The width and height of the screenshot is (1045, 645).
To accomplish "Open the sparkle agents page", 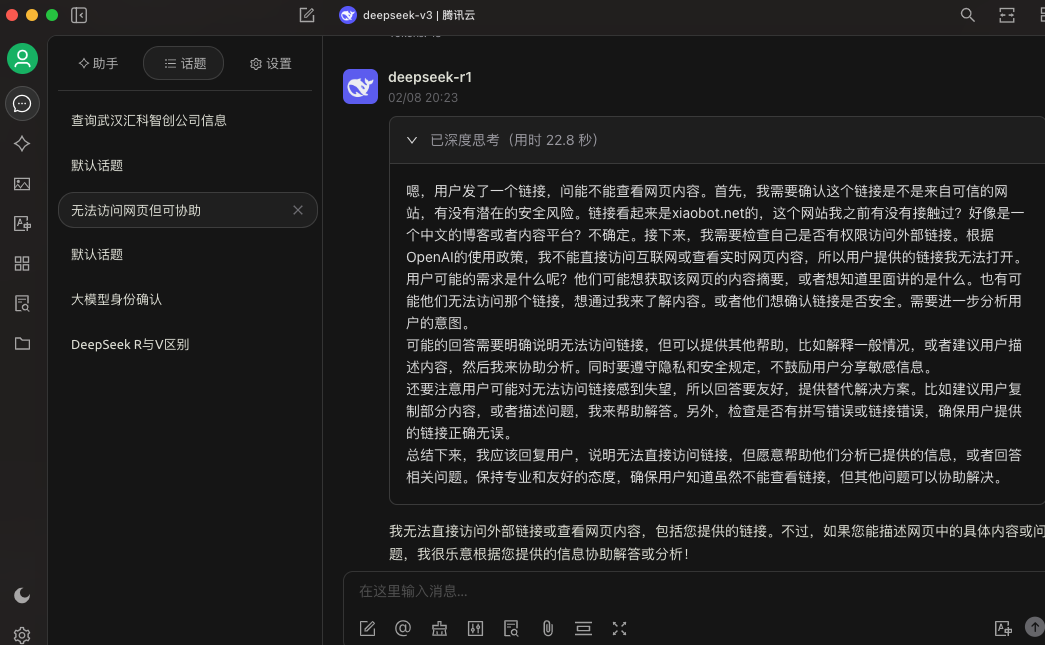I will click(x=22, y=144).
